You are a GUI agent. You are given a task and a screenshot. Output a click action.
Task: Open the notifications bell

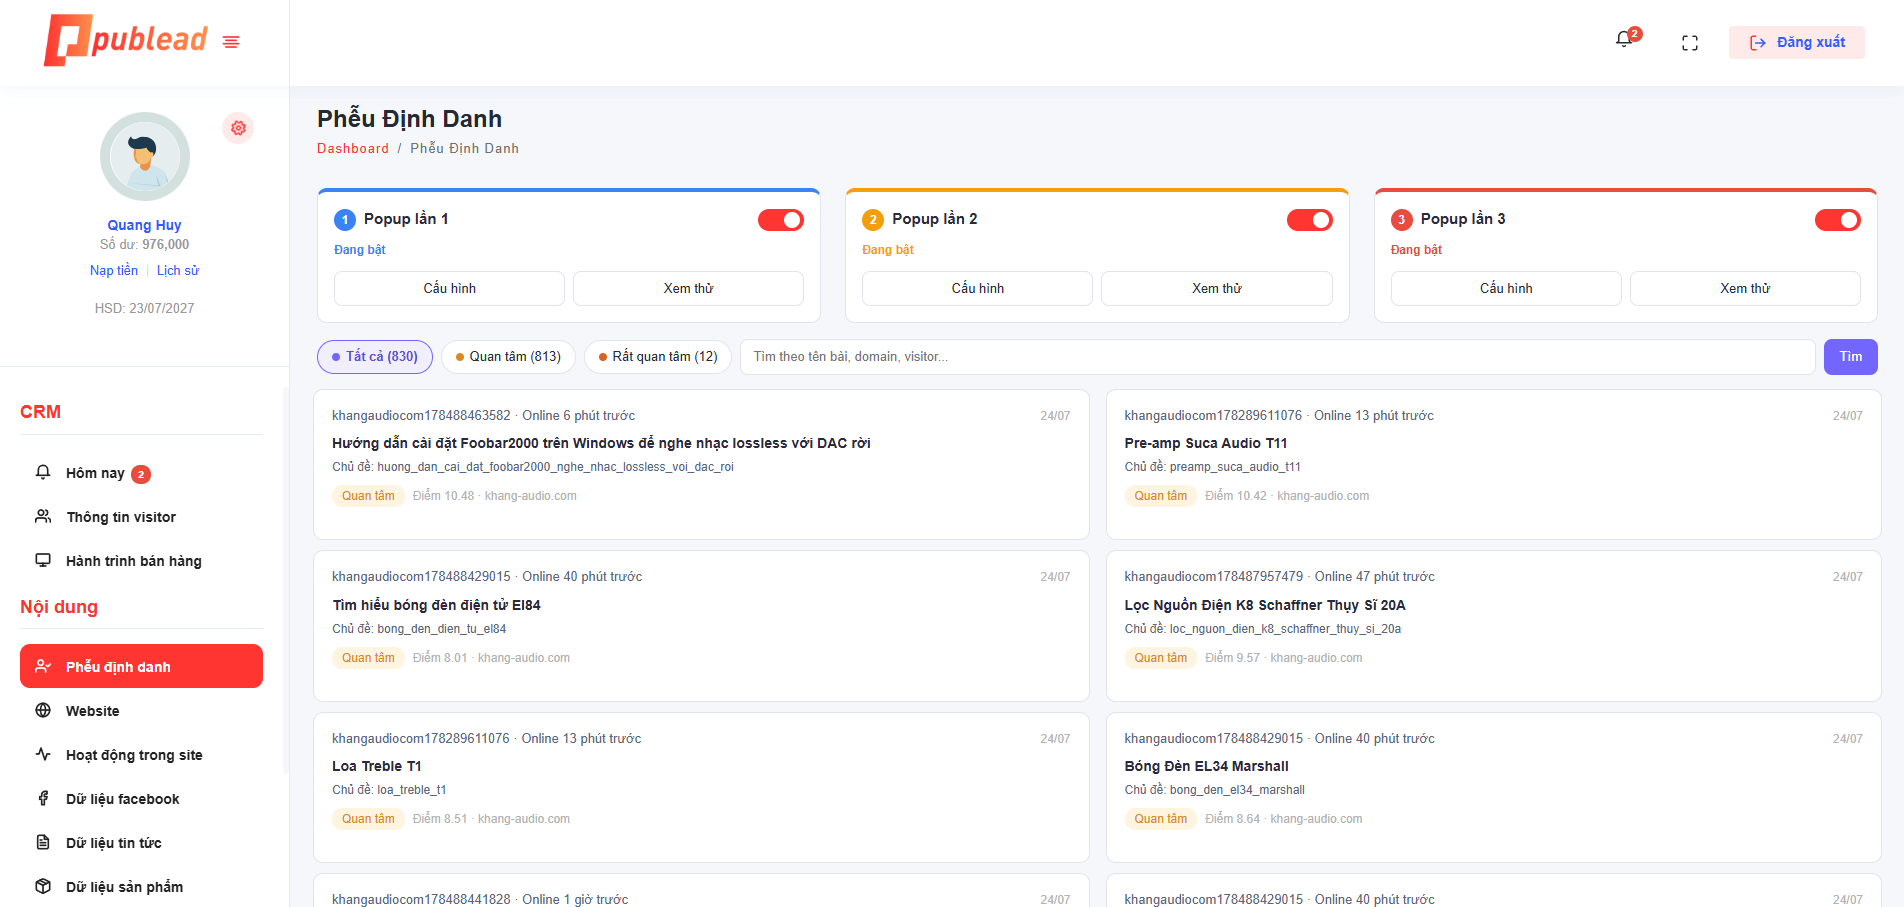click(1624, 40)
